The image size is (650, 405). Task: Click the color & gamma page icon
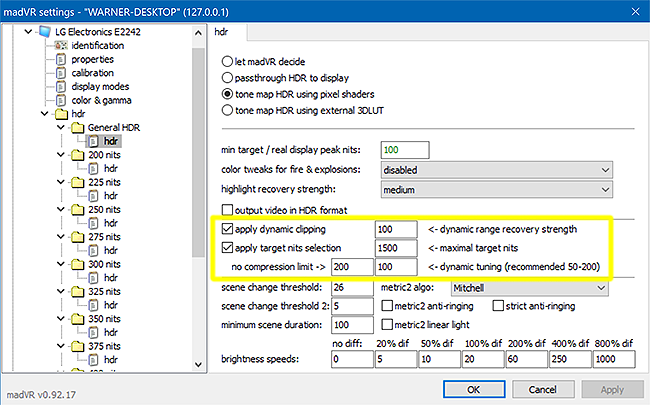click(61, 100)
